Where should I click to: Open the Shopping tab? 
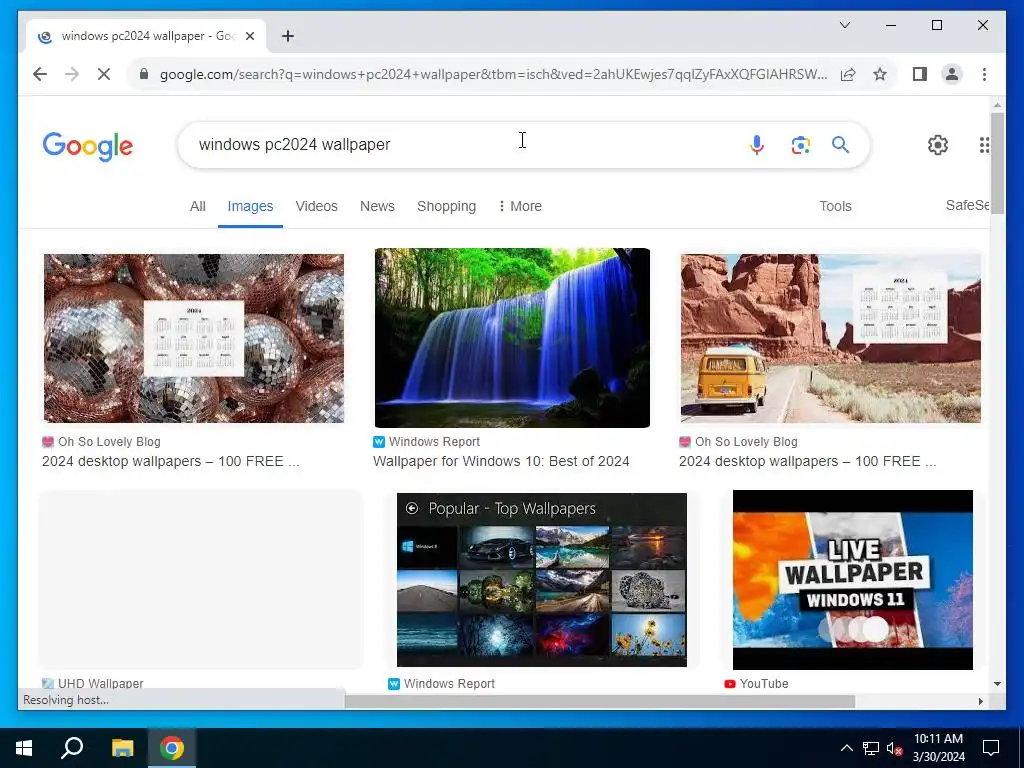(446, 206)
